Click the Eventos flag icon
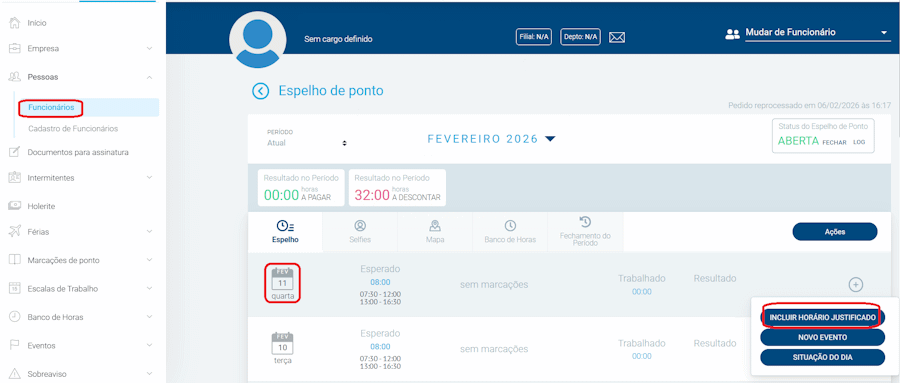This screenshot has width=900, height=383. click(x=15, y=345)
